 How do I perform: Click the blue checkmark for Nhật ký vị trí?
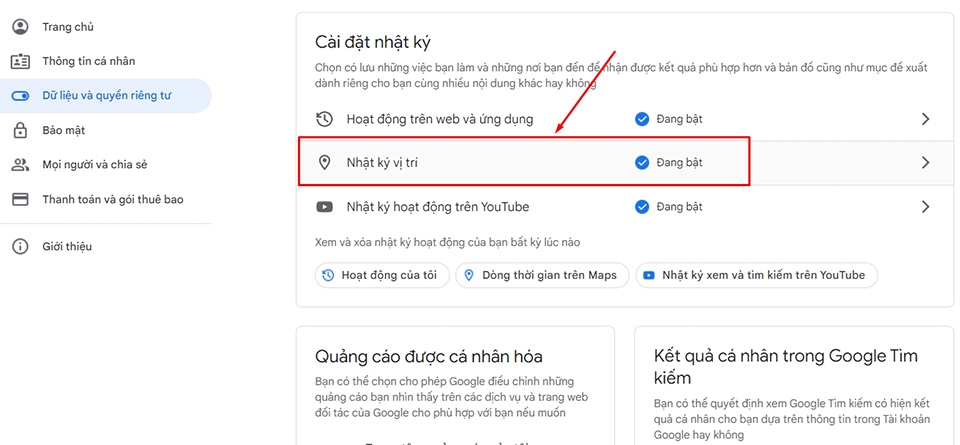(642, 163)
